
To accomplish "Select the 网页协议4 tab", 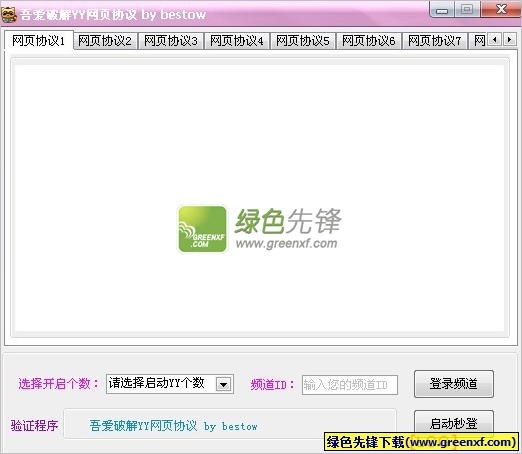I will pyautogui.click(x=237, y=41).
